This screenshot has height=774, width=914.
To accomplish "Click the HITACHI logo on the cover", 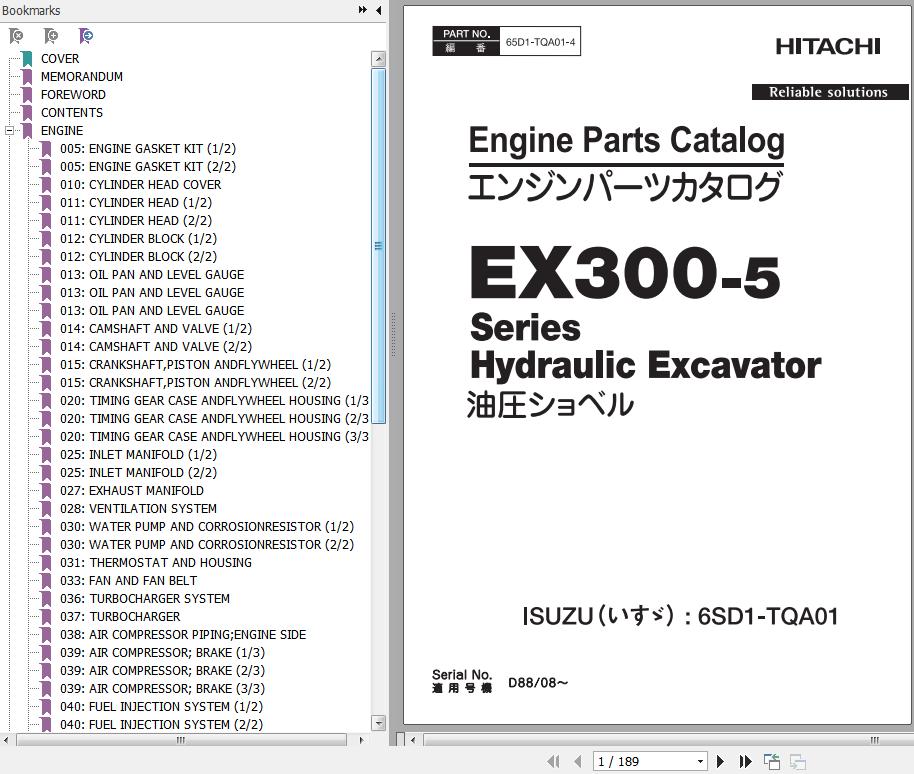I will click(828, 46).
